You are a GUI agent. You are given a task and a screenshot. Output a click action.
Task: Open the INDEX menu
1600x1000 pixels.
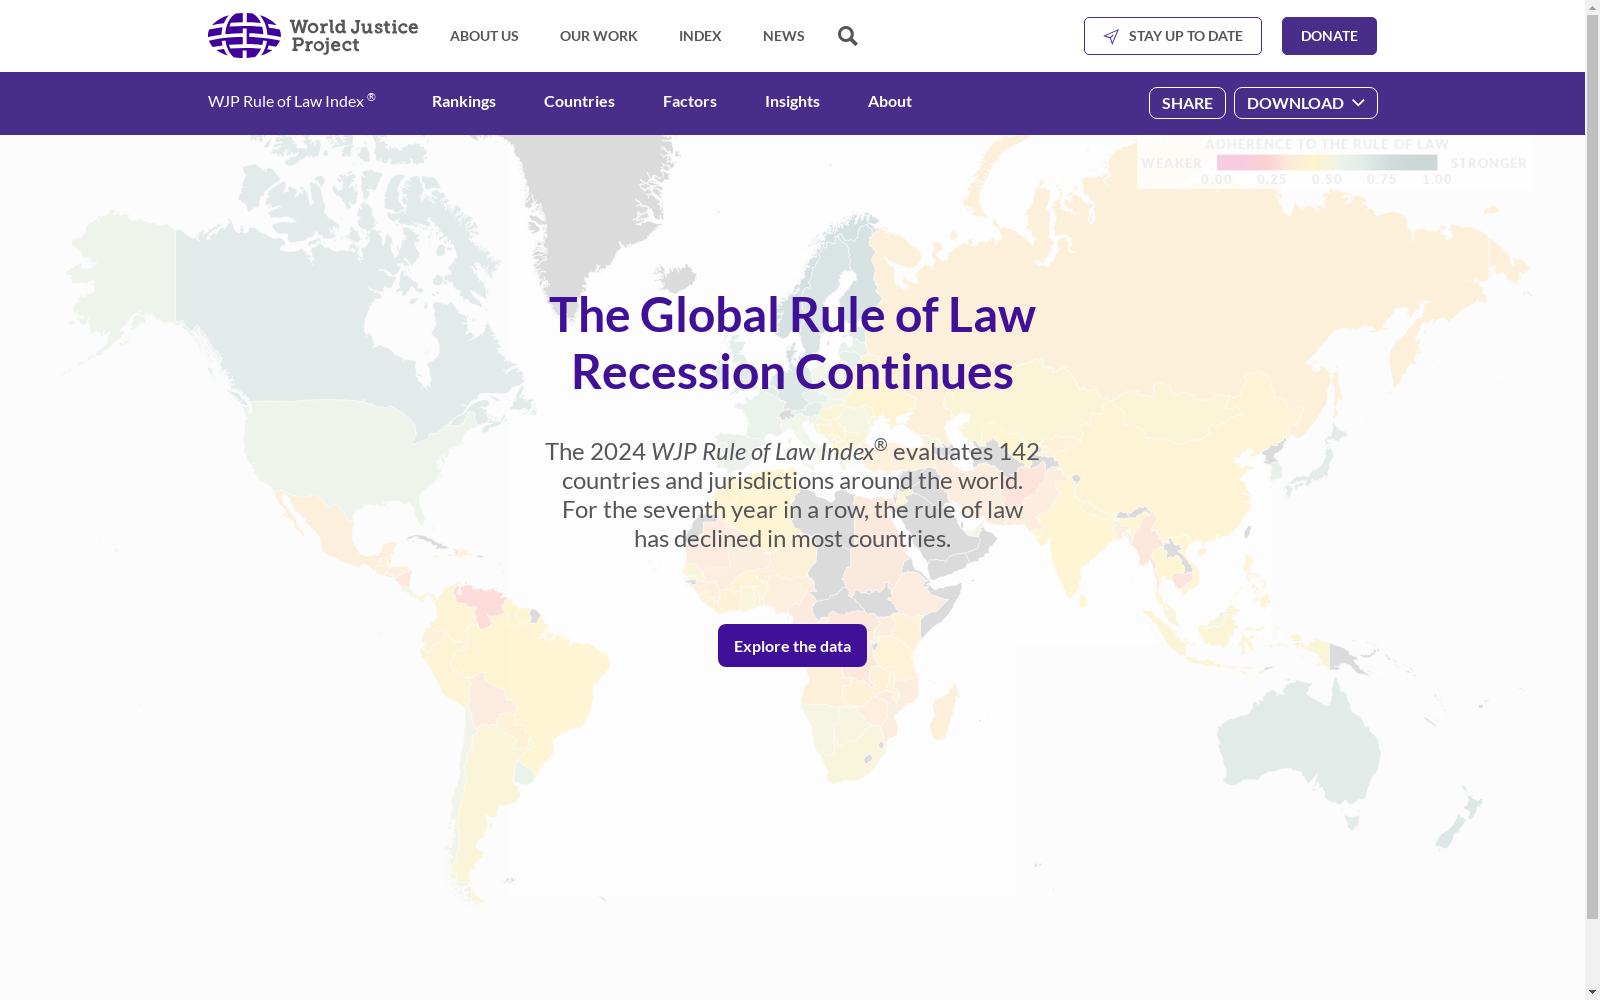click(x=700, y=36)
